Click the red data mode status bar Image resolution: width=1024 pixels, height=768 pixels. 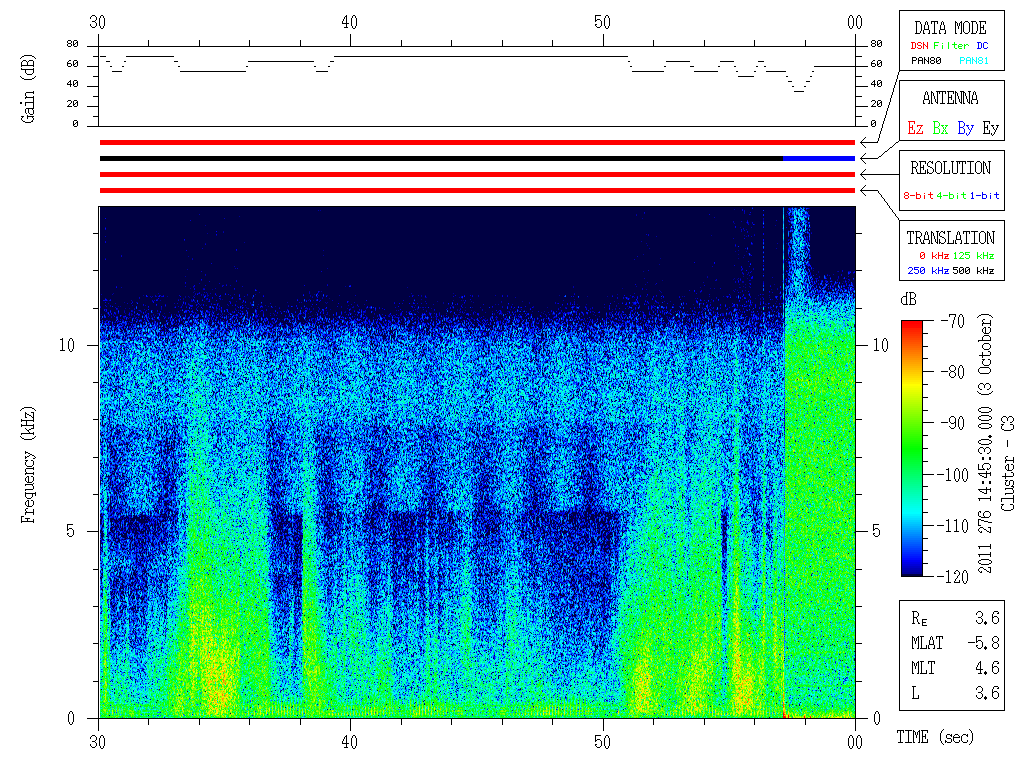[477, 142]
